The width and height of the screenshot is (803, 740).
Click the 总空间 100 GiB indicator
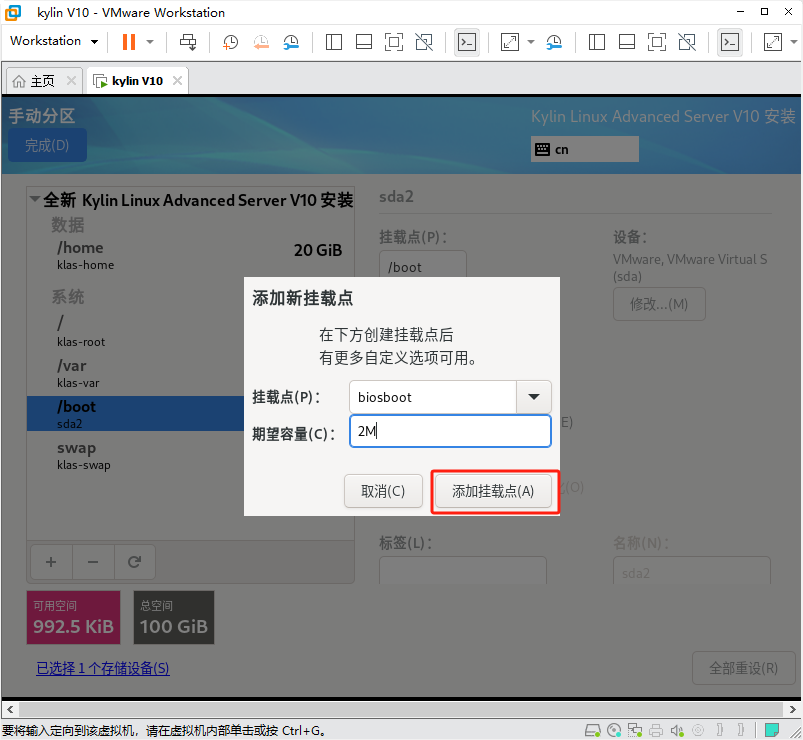pos(174,617)
